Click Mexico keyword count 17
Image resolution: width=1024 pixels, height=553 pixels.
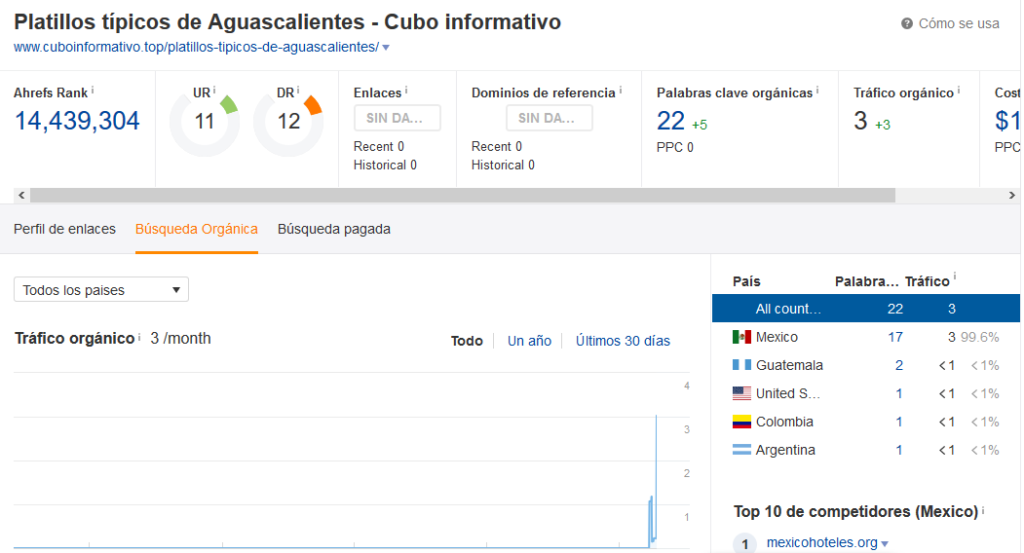[x=895, y=337]
